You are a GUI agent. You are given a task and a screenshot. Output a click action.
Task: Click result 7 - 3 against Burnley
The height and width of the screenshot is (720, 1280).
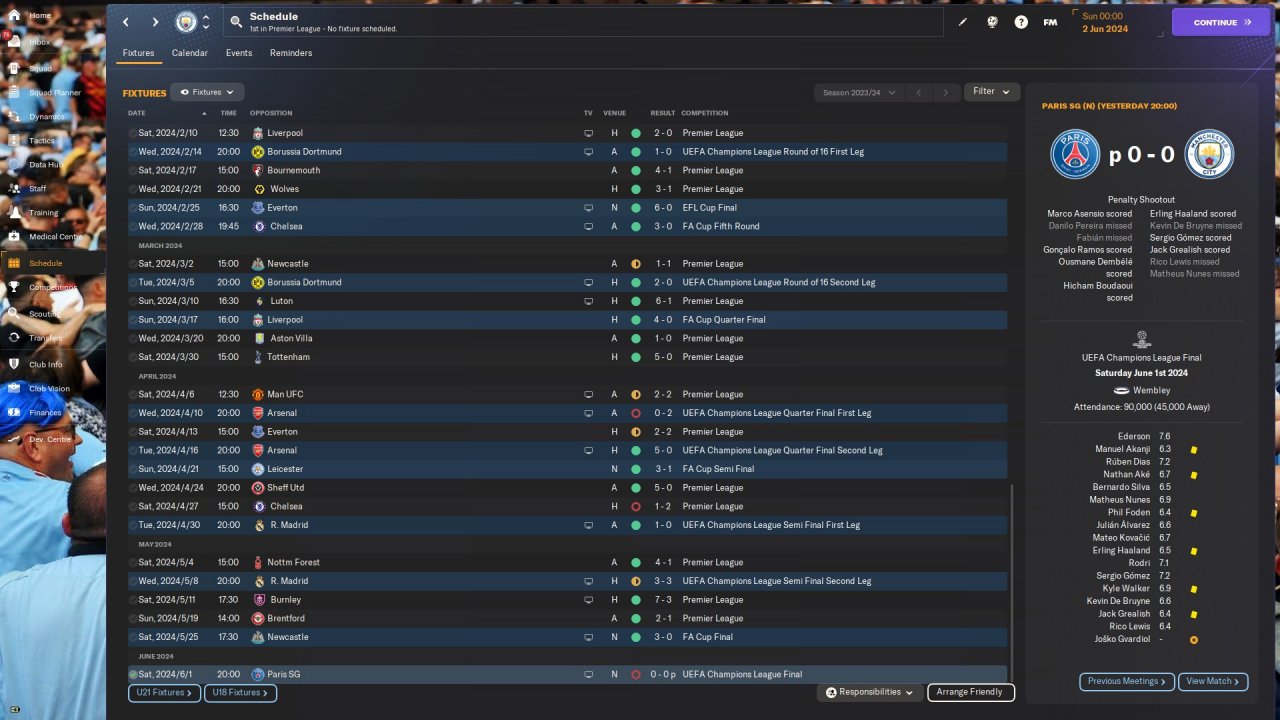click(x=663, y=600)
